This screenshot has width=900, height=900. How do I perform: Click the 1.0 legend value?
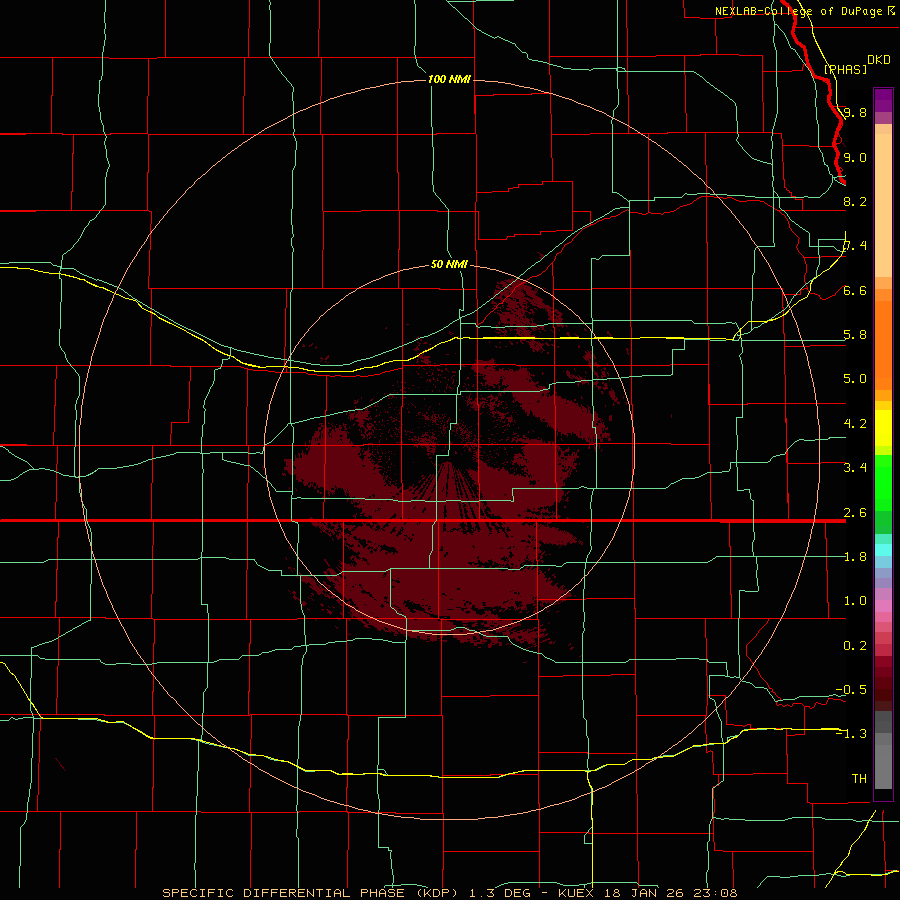tap(855, 600)
